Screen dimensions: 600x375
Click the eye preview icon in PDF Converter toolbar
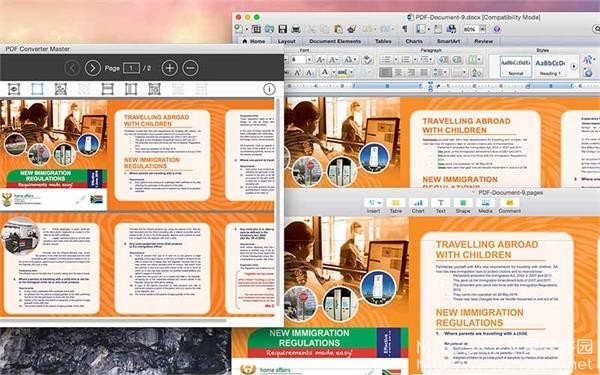pyautogui.click(x=14, y=89)
